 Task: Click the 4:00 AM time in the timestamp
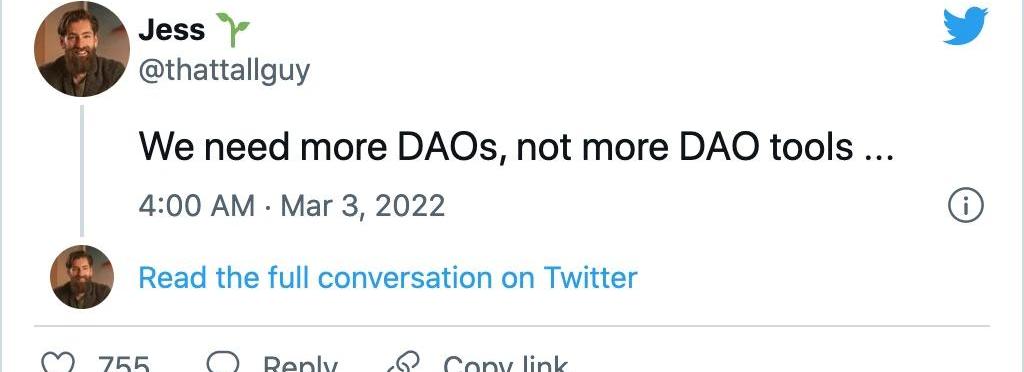click(197, 206)
